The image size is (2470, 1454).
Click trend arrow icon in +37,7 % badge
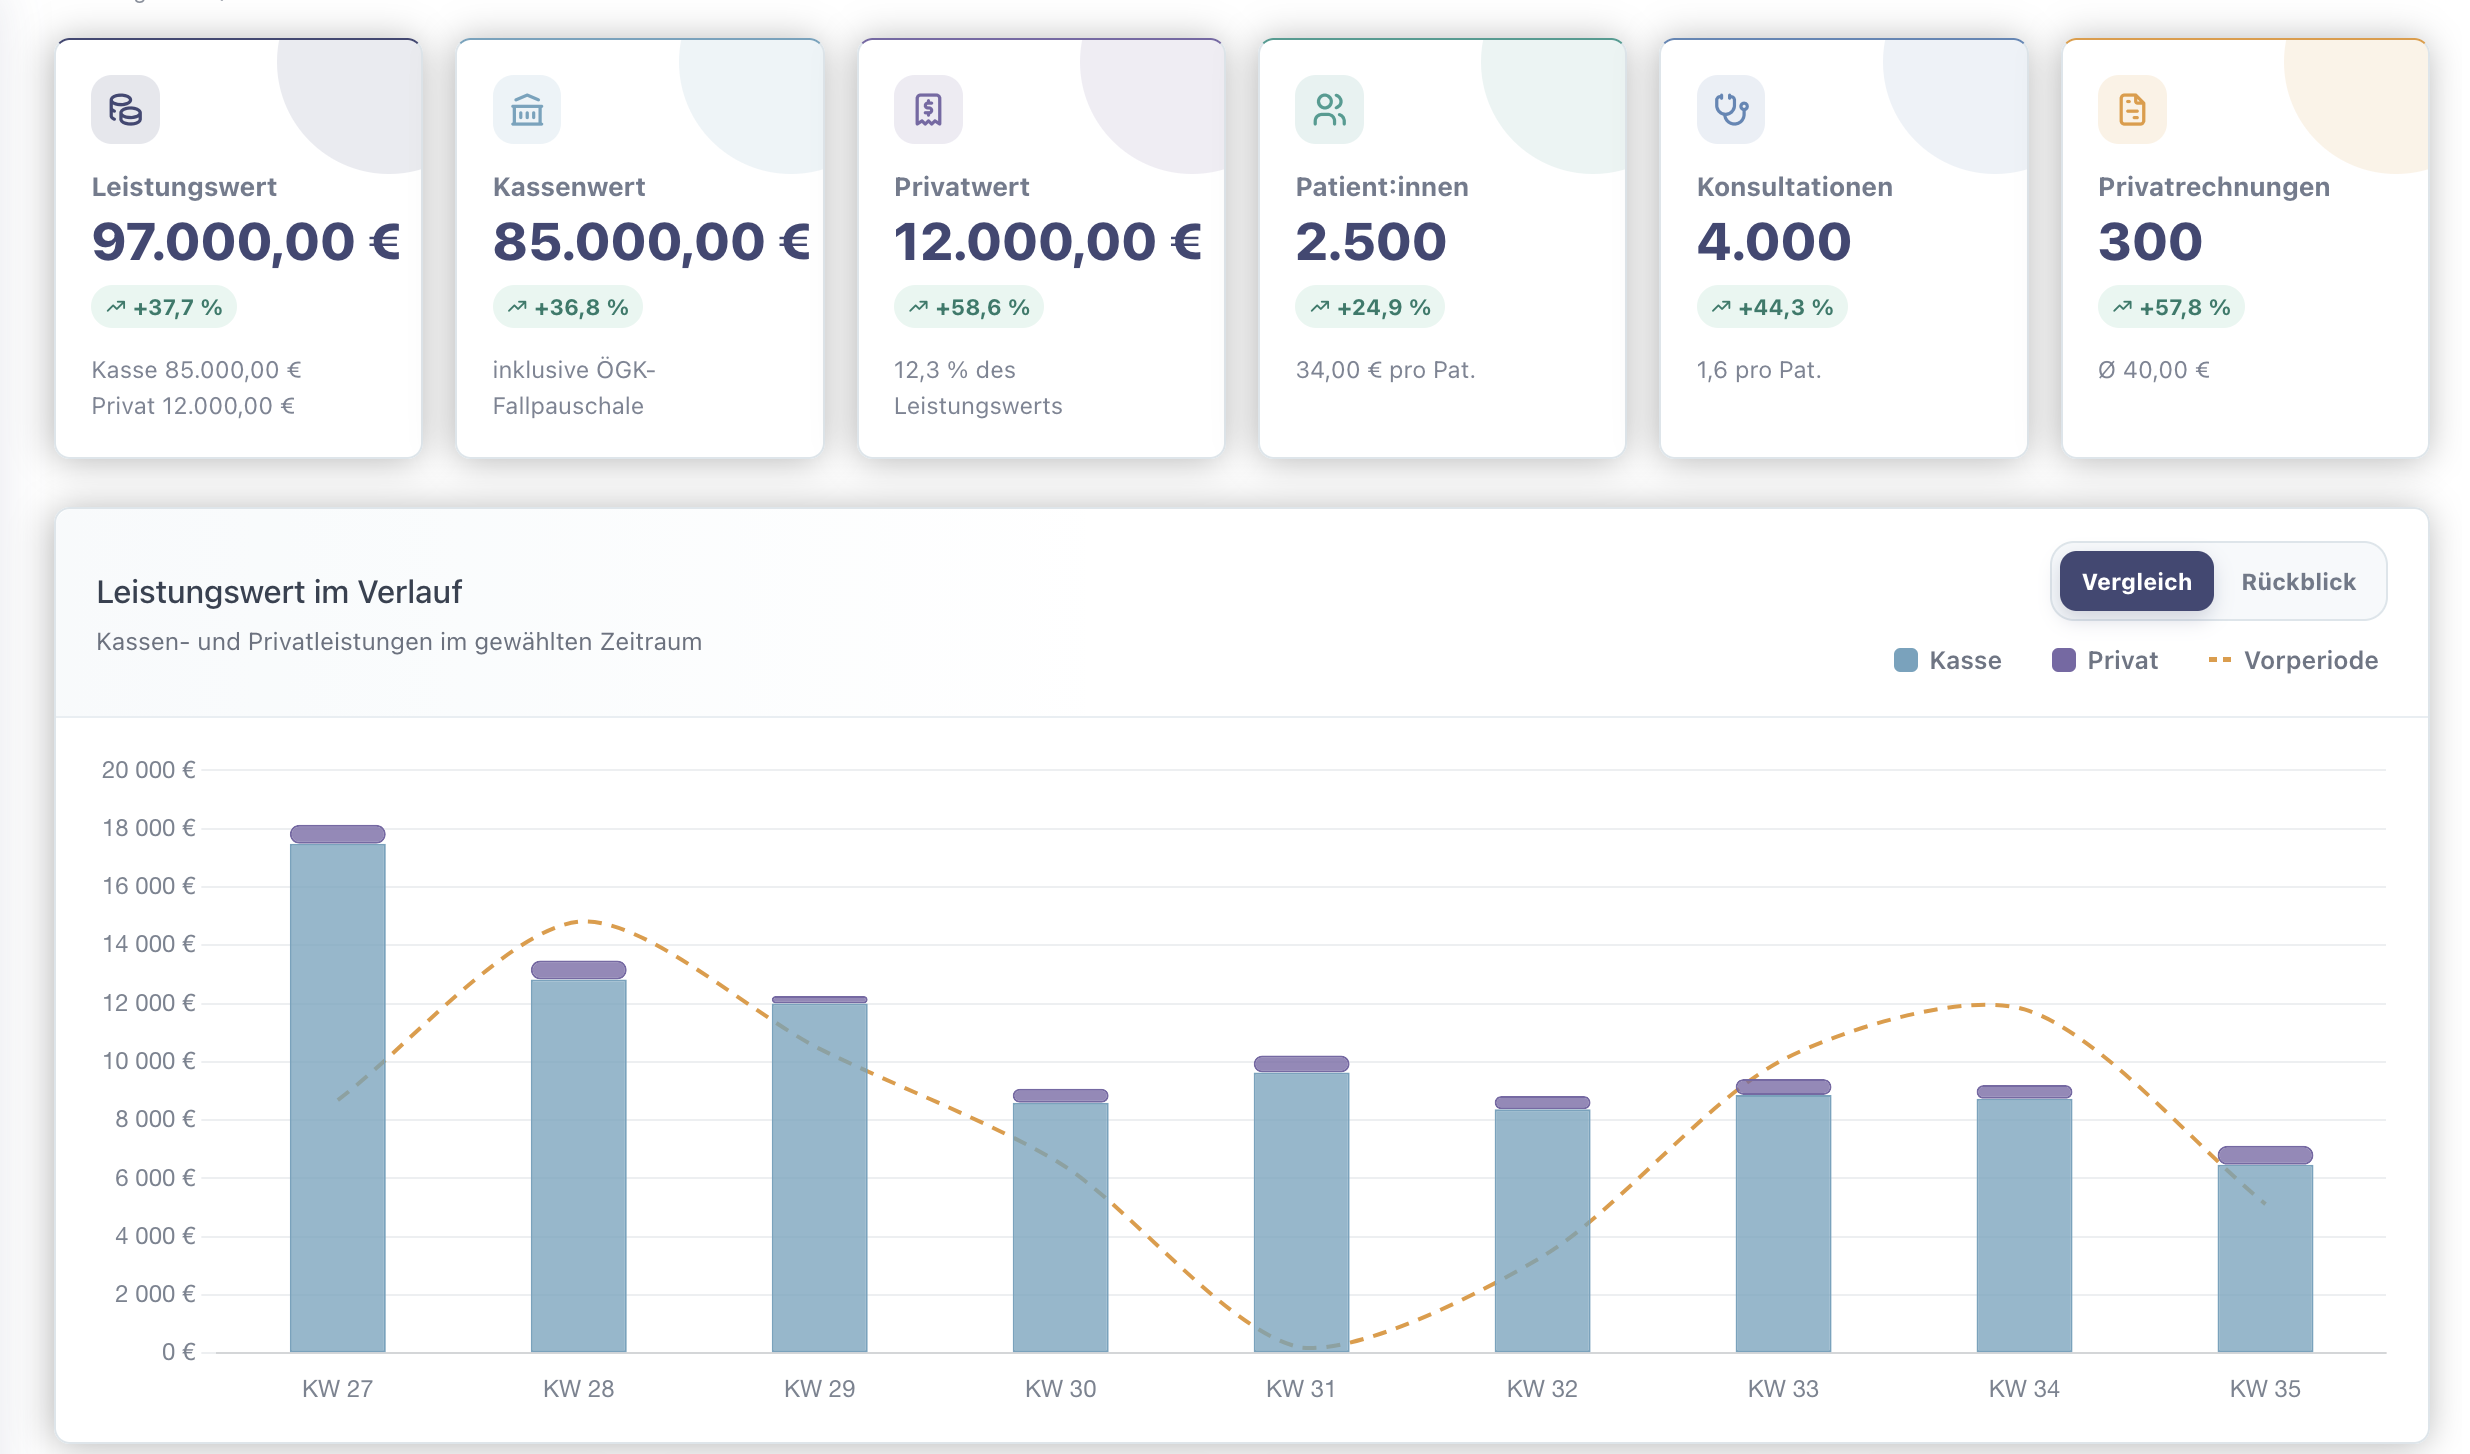click(116, 307)
